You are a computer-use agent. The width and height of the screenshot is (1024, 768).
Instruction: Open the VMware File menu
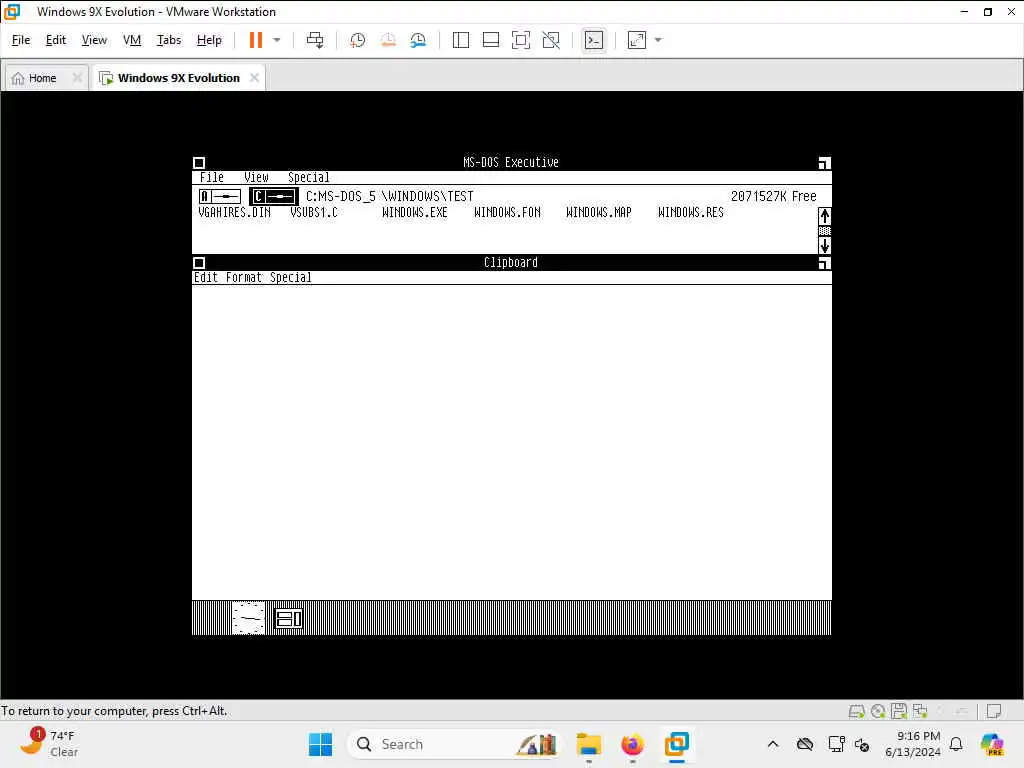pyautogui.click(x=21, y=40)
